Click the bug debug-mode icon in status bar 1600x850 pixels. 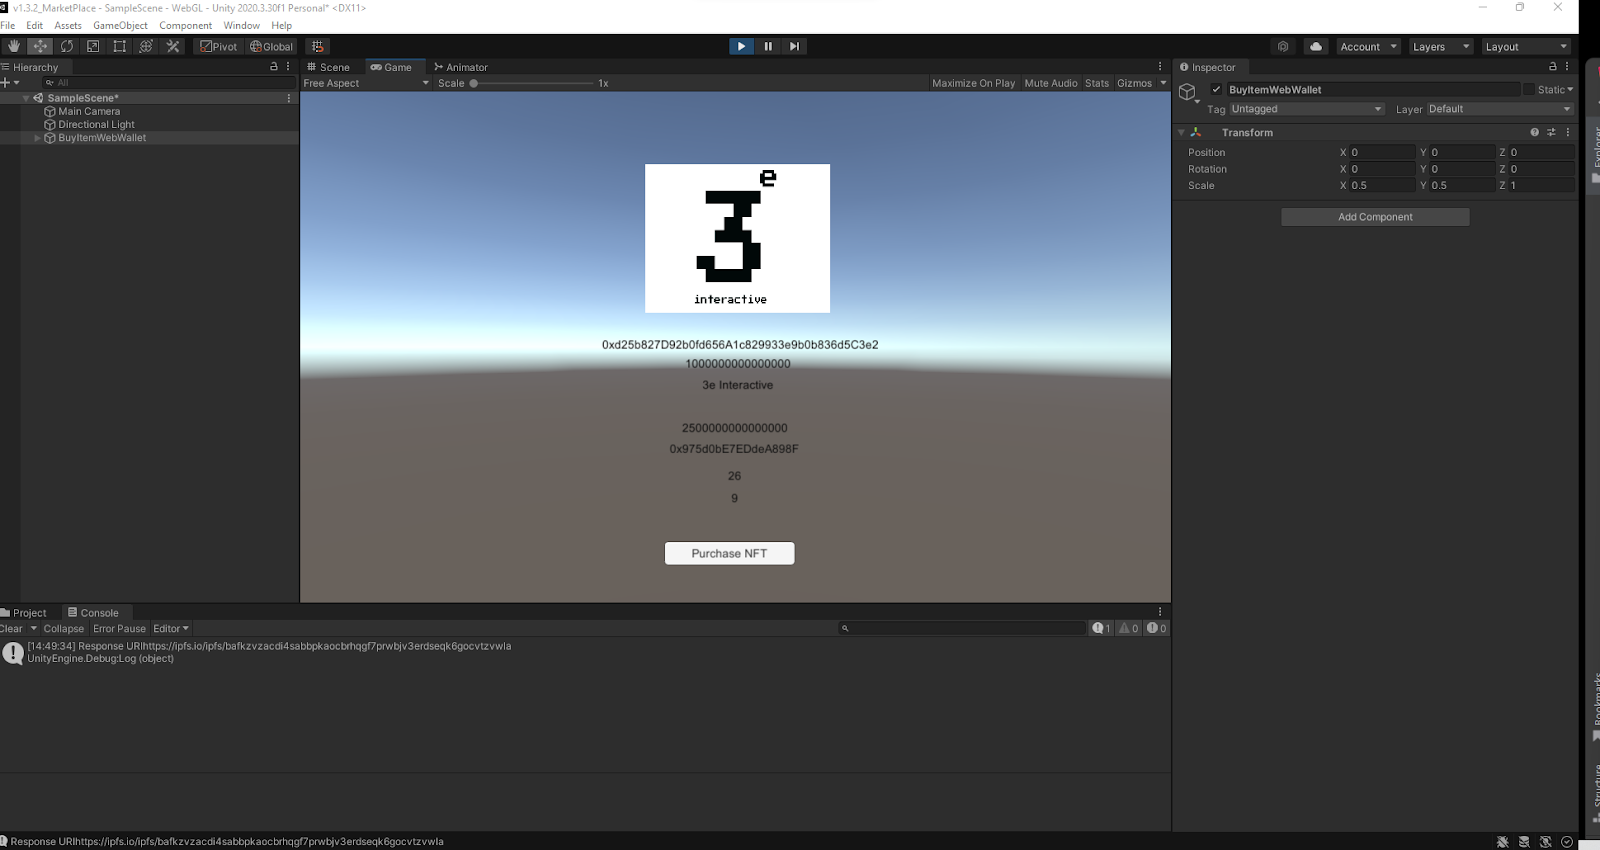pos(1502,842)
